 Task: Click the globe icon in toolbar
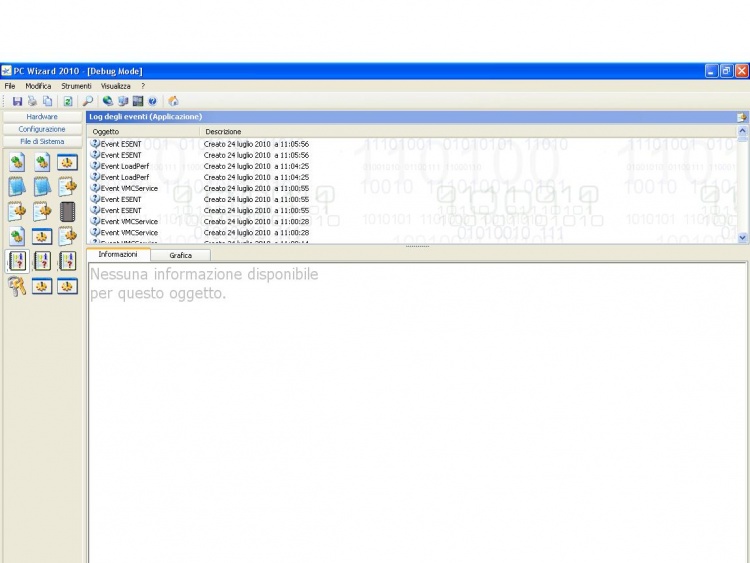pos(108,101)
